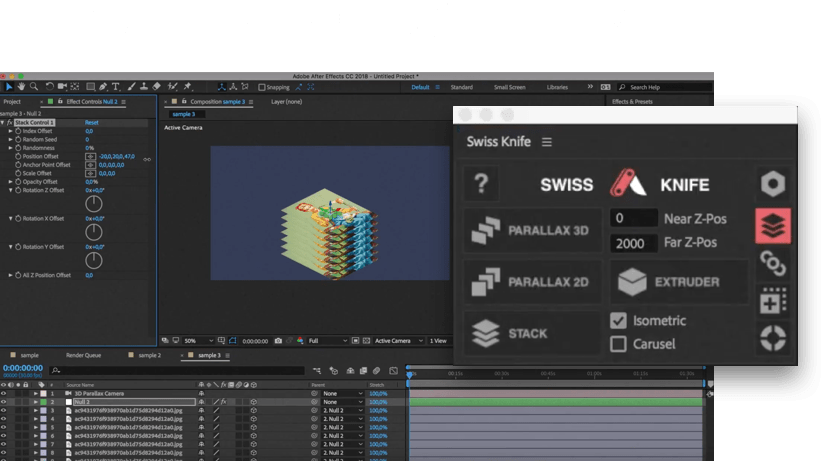Enable the Carusel checkbox
This screenshot has height=461, width=822.
618,344
